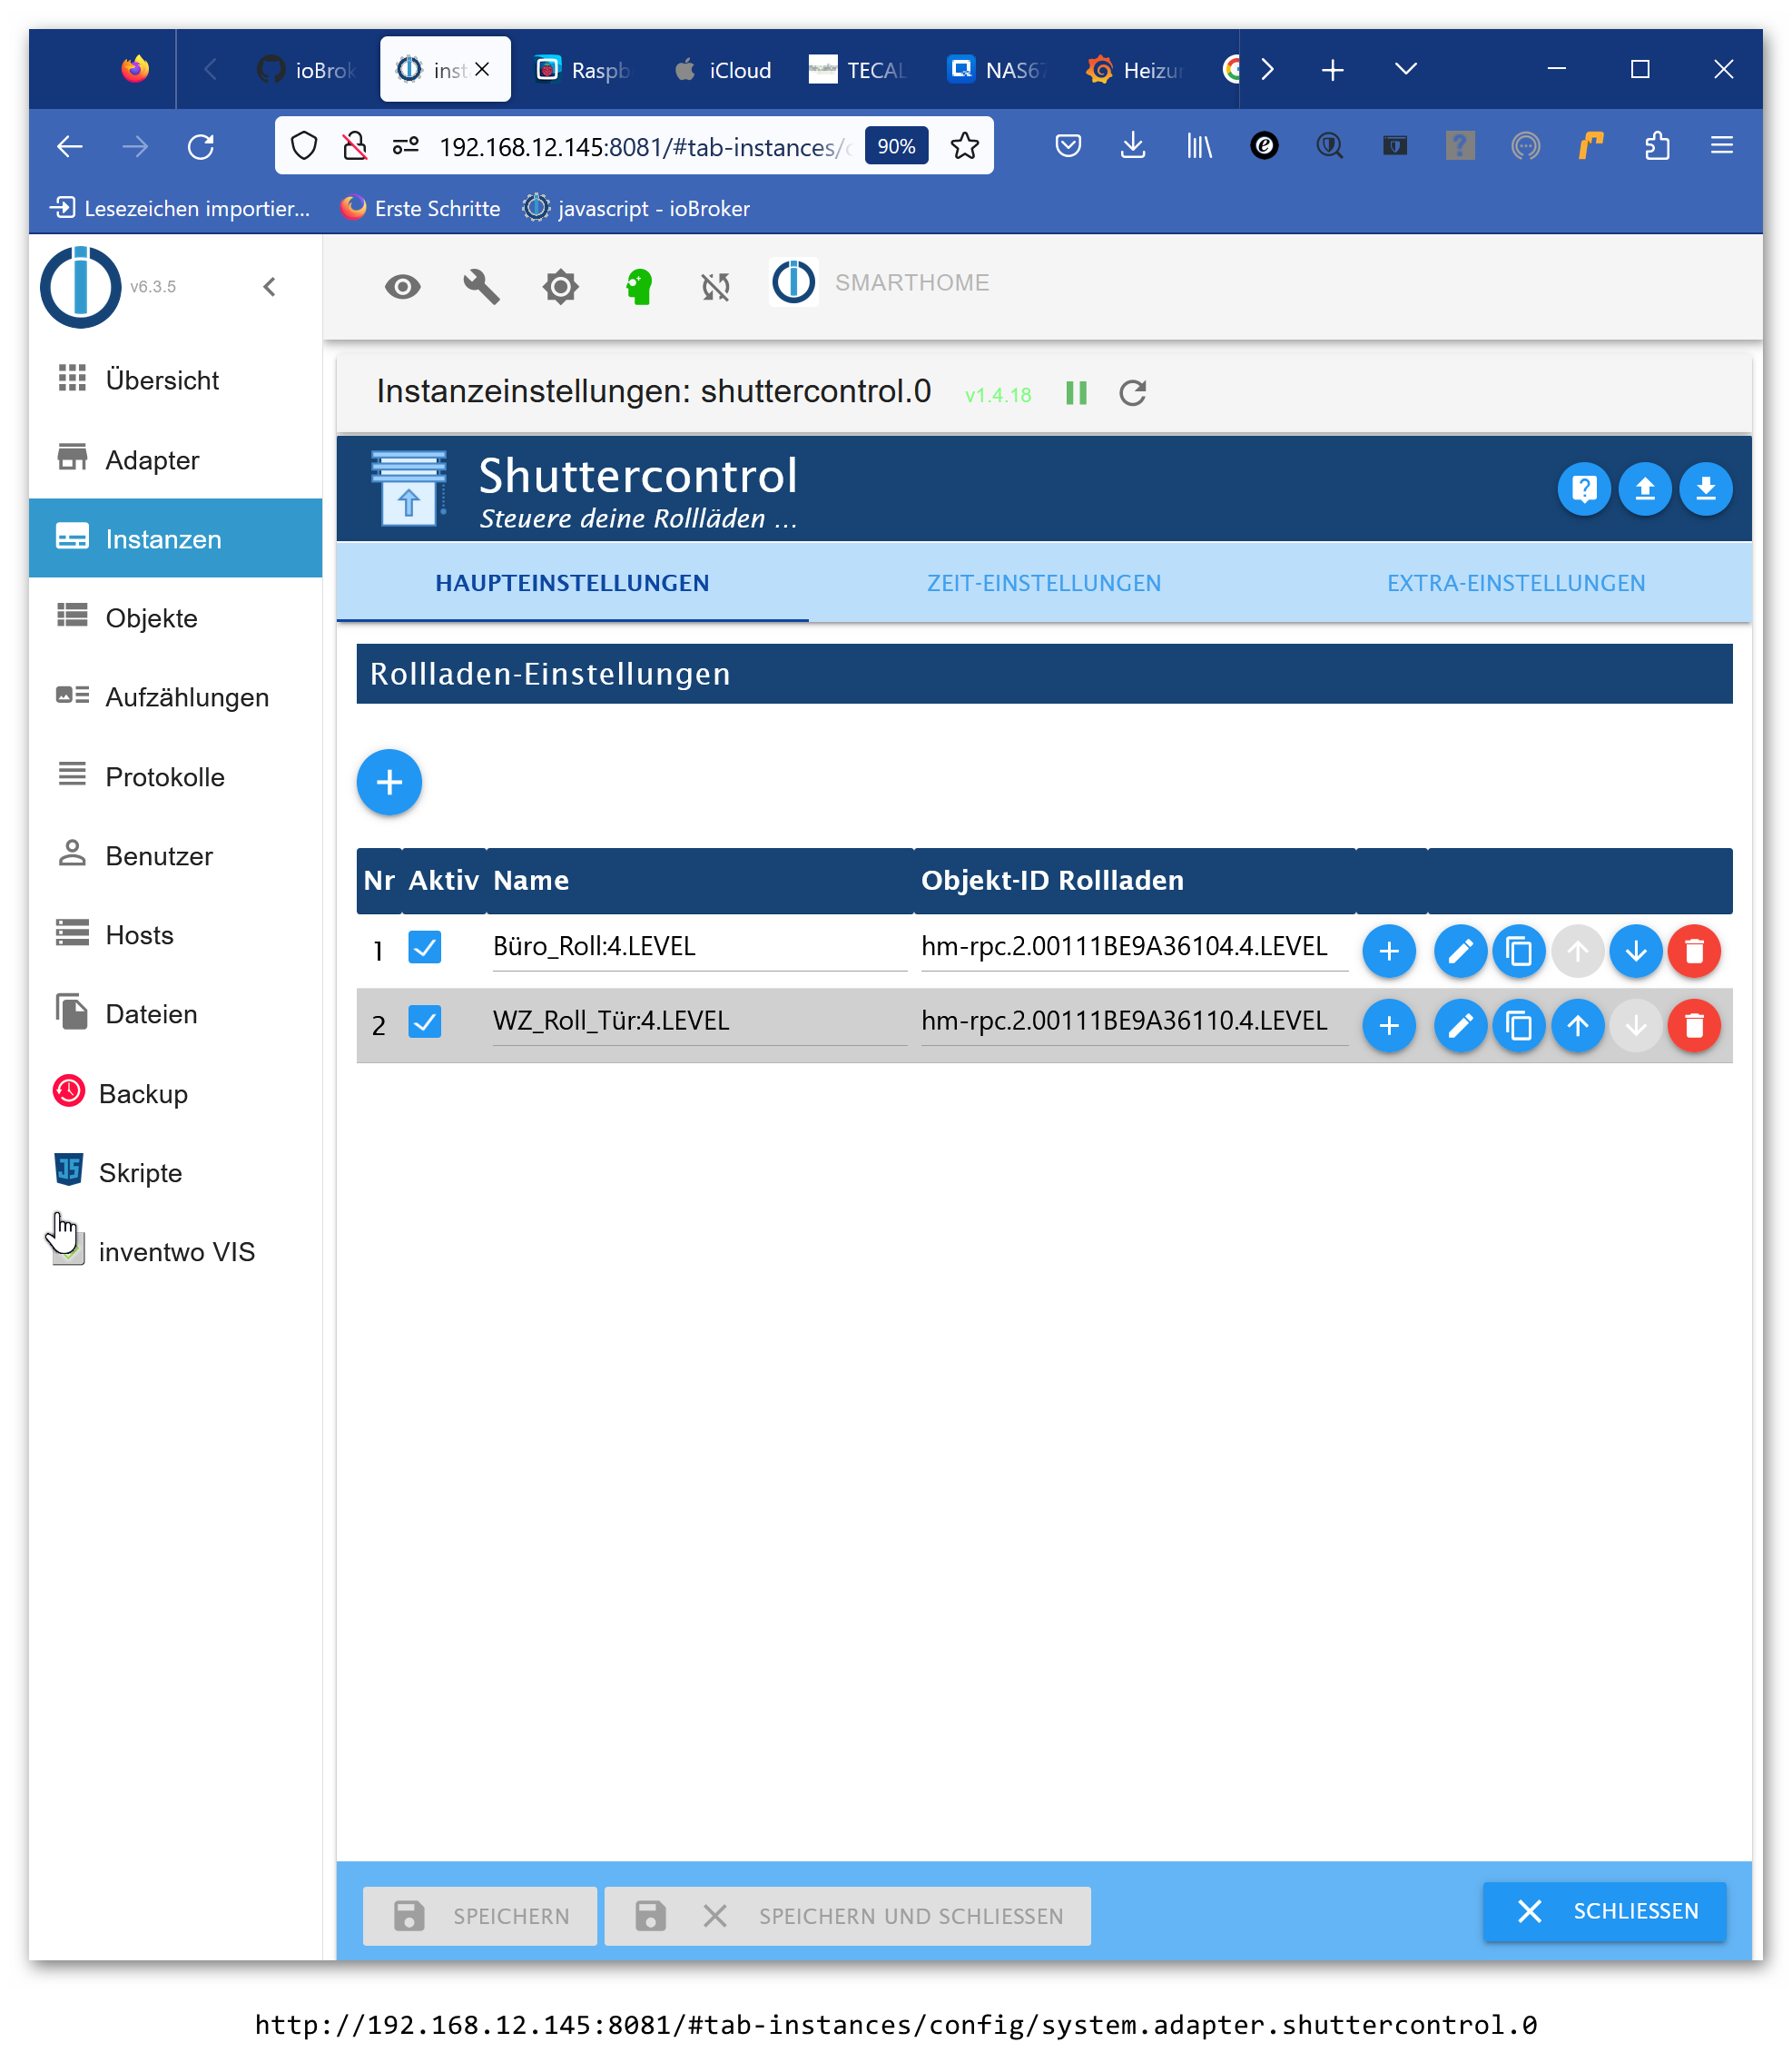Pause the shuttercontrol.0 instance
Viewport: 1792px width, 2062px height.
[1077, 393]
